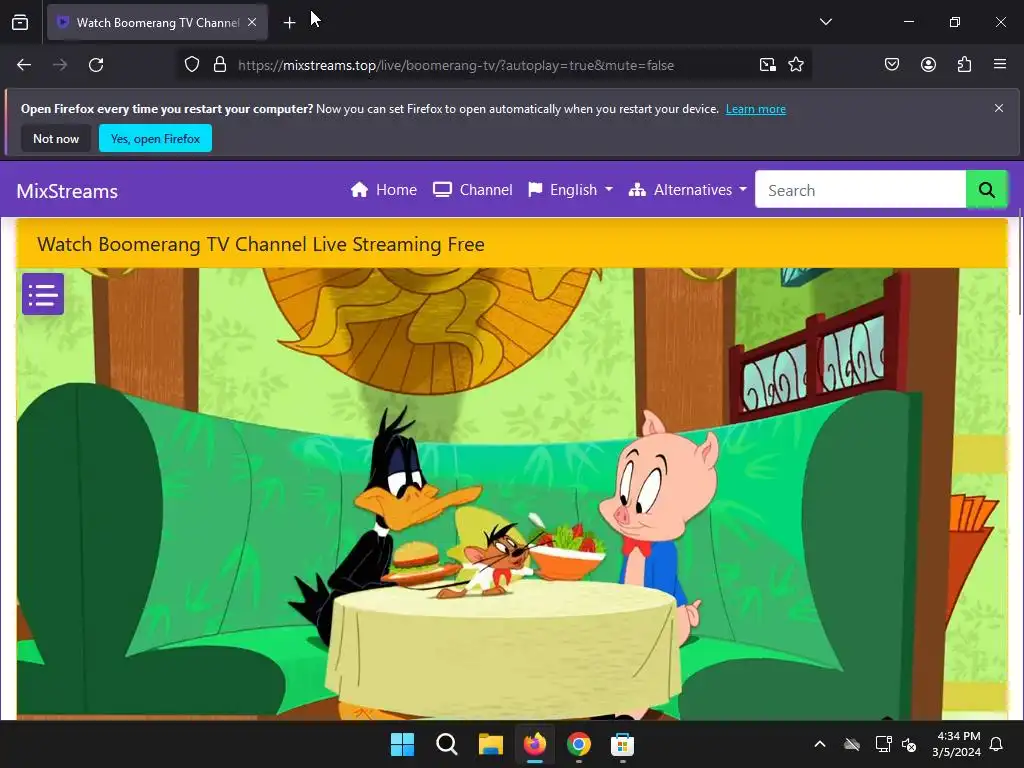Image resolution: width=1024 pixels, height=768 pixels.
Task: Expand the English language dropdown
Action: coord(571,190)
